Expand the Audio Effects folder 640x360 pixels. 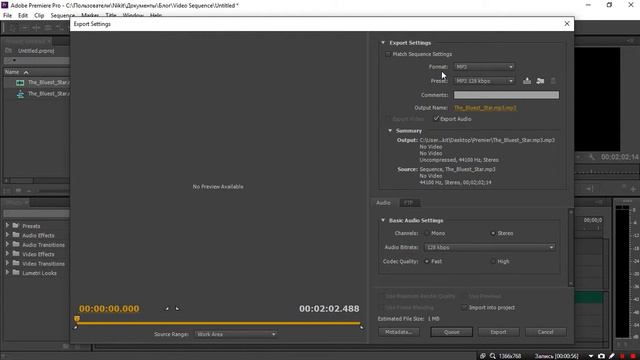(x=7, y=235)
